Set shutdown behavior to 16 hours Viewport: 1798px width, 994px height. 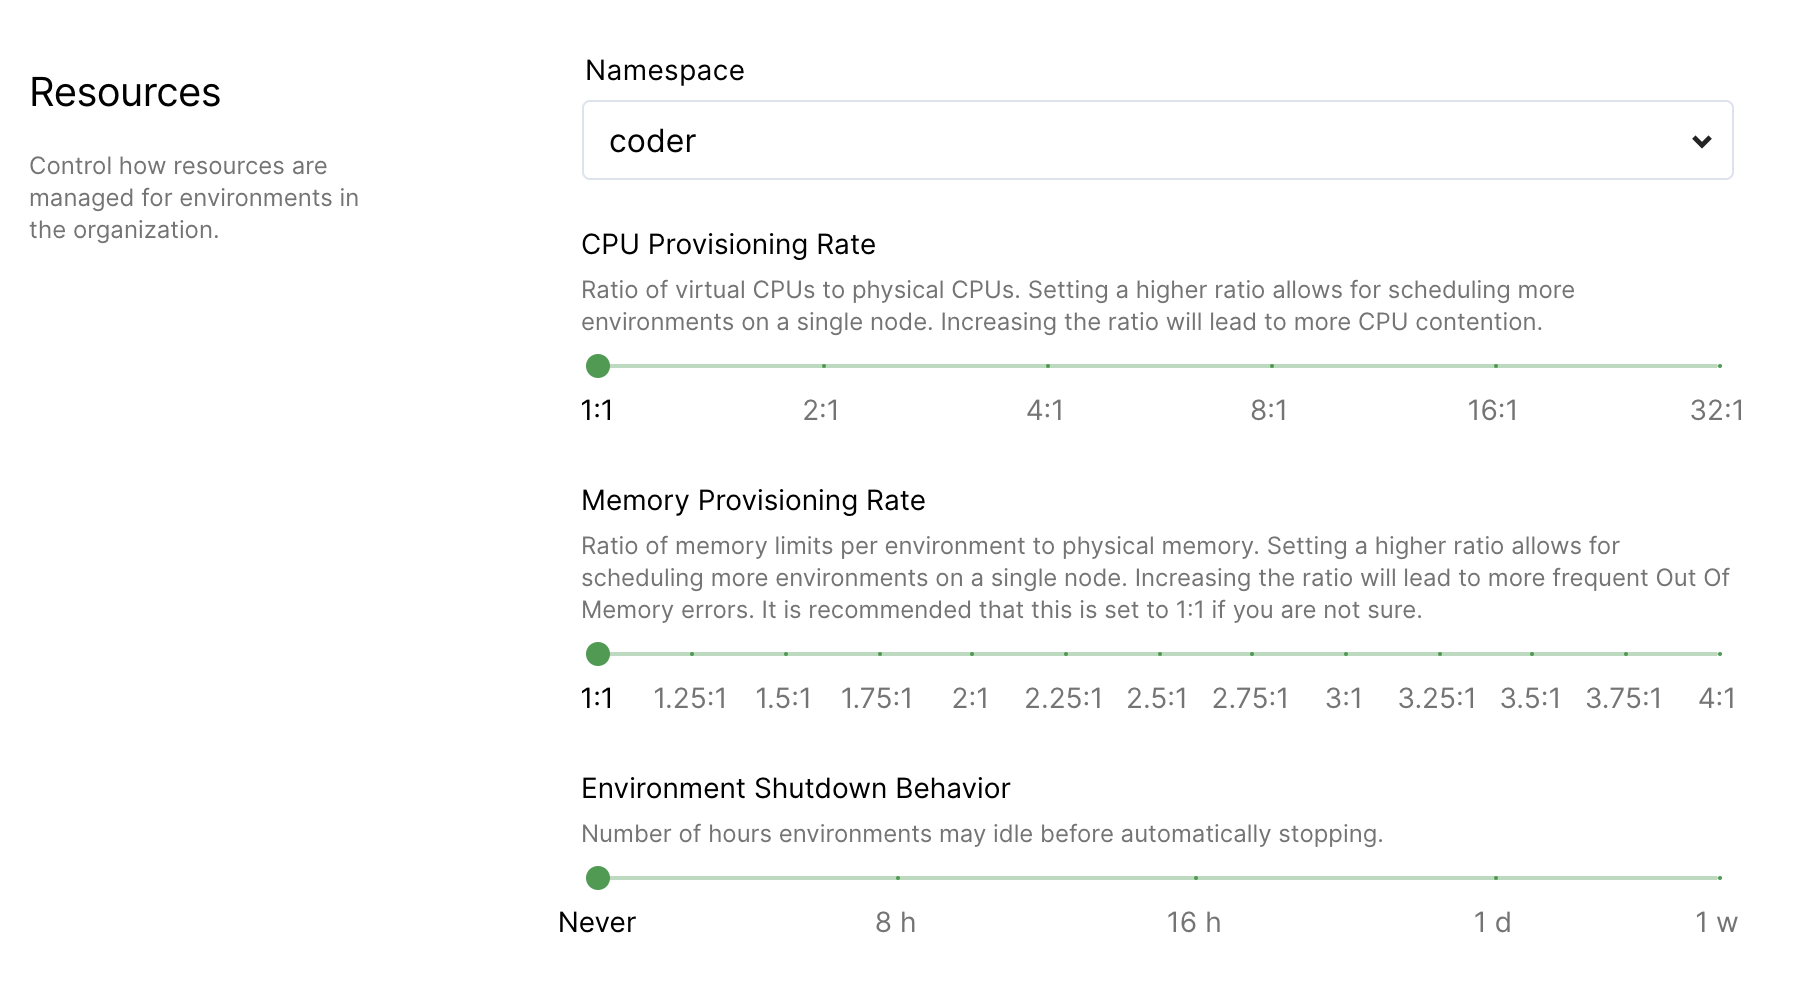click(1195, 879)
